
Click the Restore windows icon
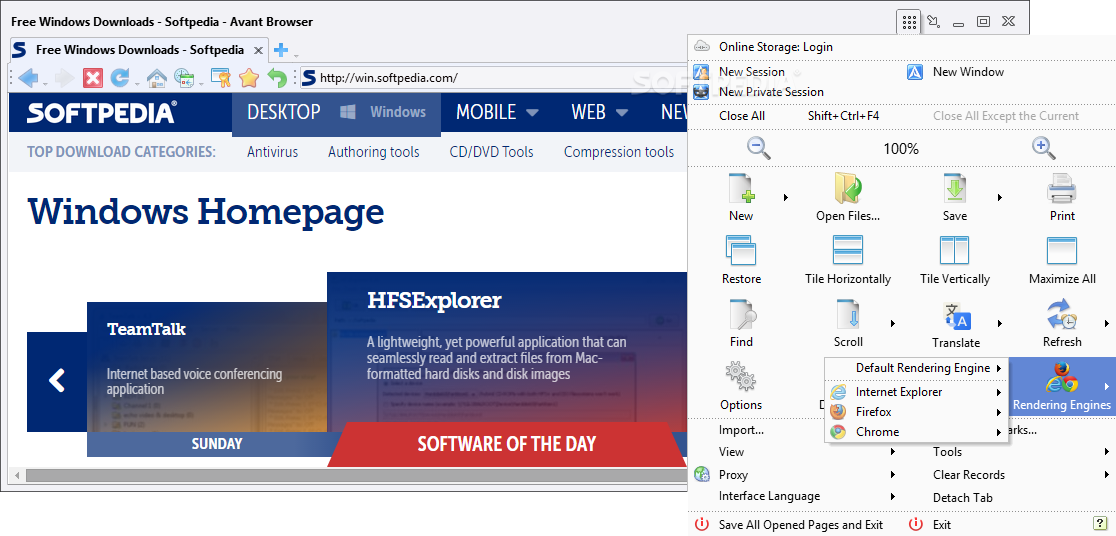[741, 251]
